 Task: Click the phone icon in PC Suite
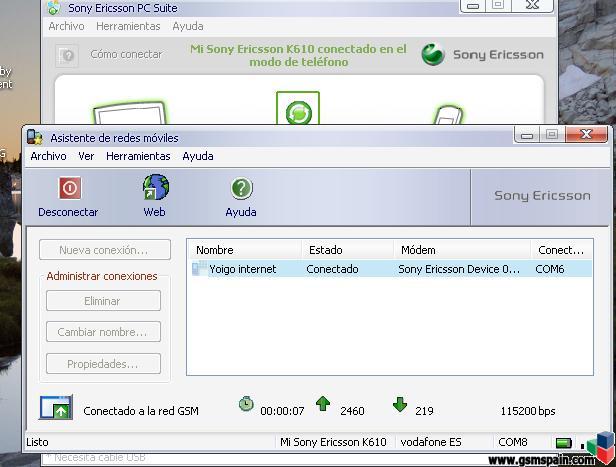point(447,115)
